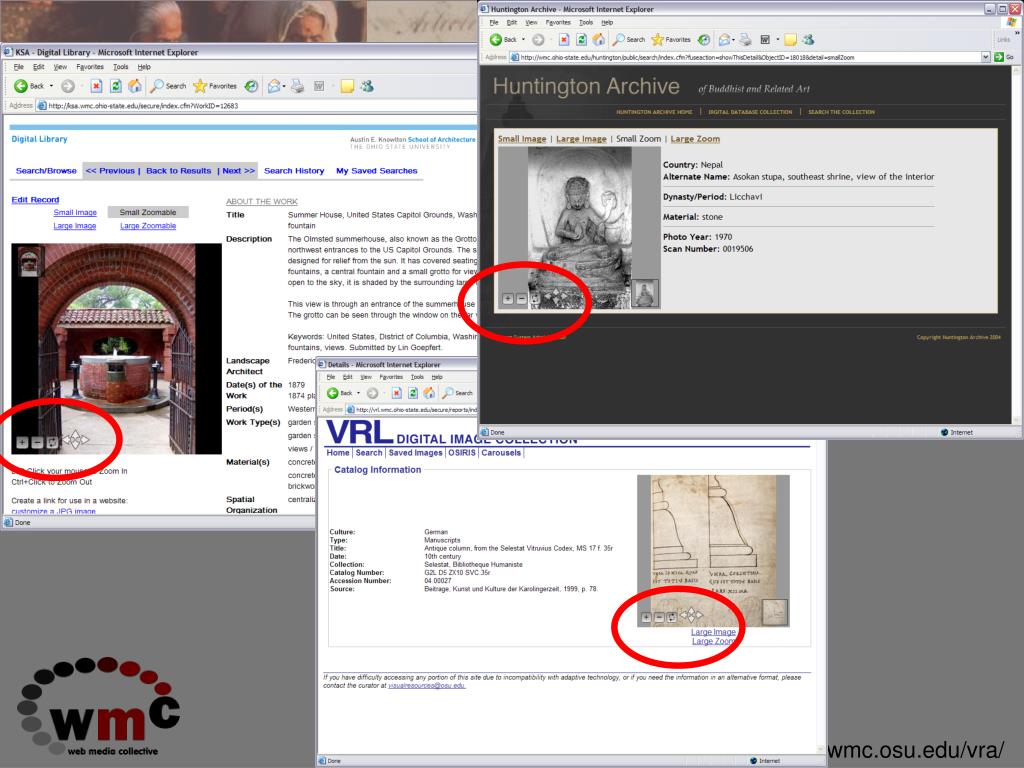
Task: Expand the Mail dropdown arrow in KSA window
Action: [x=284, y=86]
